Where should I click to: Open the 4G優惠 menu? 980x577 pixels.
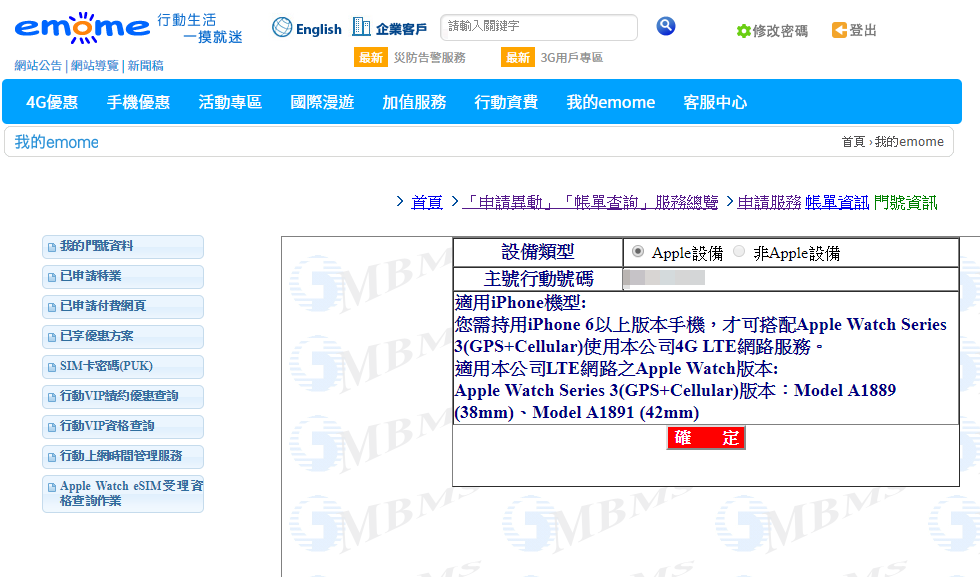52,102
